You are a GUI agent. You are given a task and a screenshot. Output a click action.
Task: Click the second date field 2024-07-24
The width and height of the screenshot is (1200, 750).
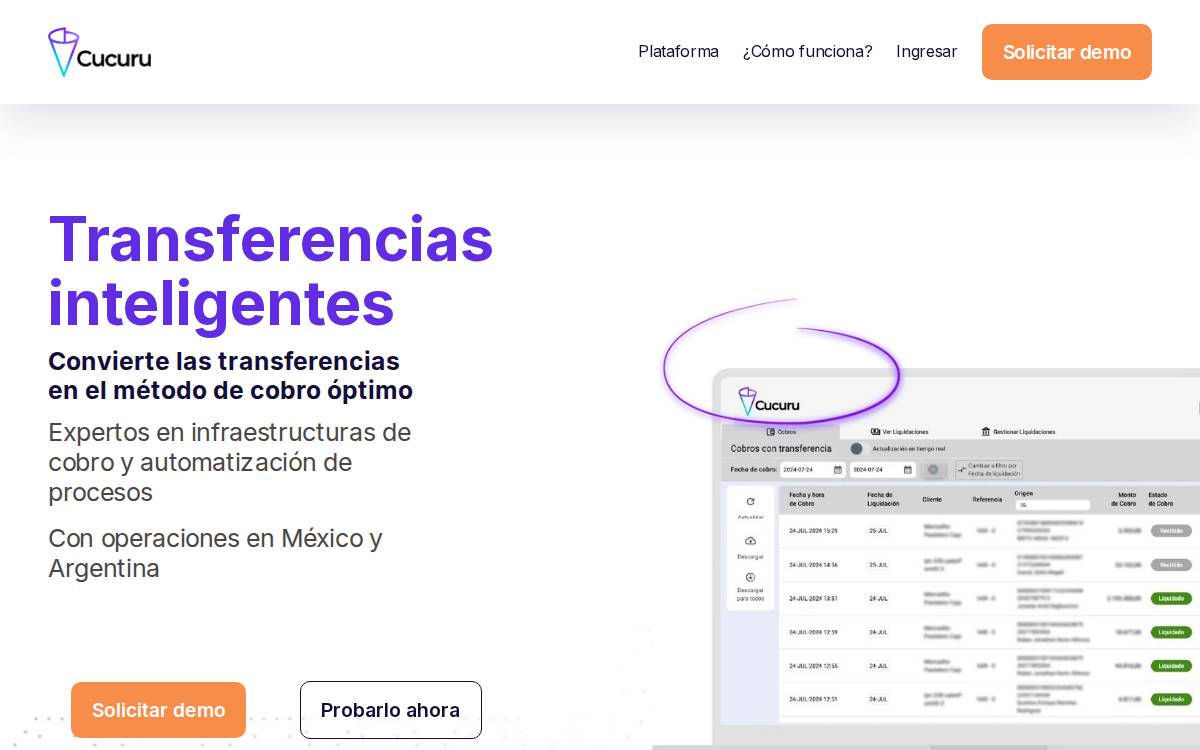pyautogui.click(x=882, y=469)
